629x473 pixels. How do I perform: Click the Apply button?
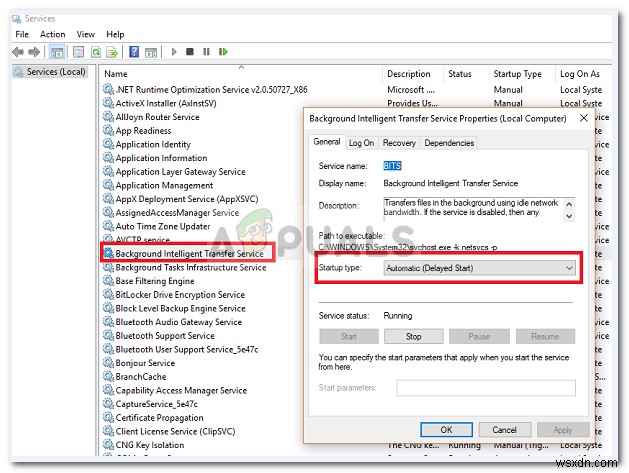pos(563,430)
